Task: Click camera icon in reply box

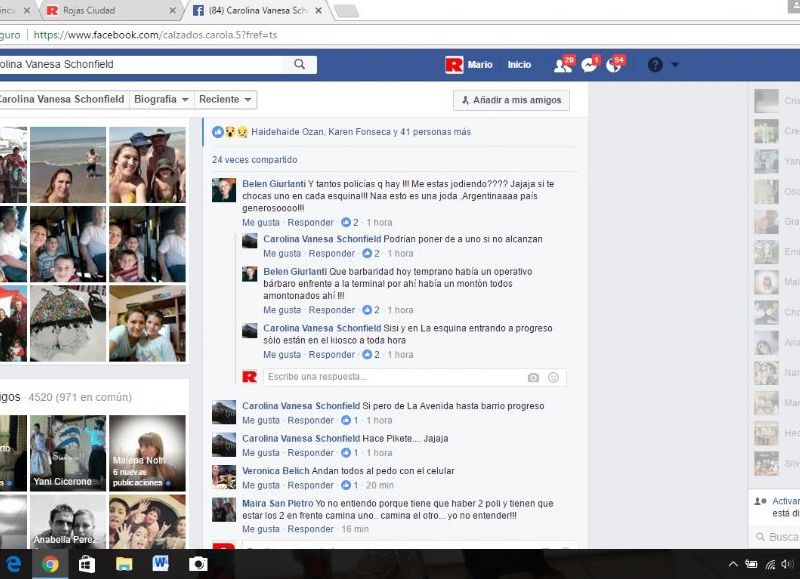Action: [533, 377]
